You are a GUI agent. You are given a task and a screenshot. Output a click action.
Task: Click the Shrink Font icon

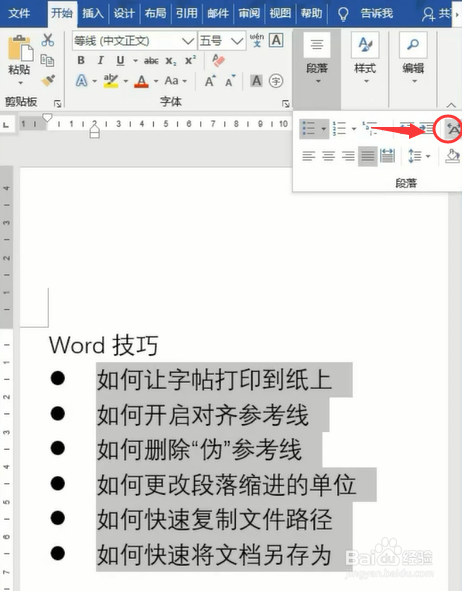[x=230, y=81]
